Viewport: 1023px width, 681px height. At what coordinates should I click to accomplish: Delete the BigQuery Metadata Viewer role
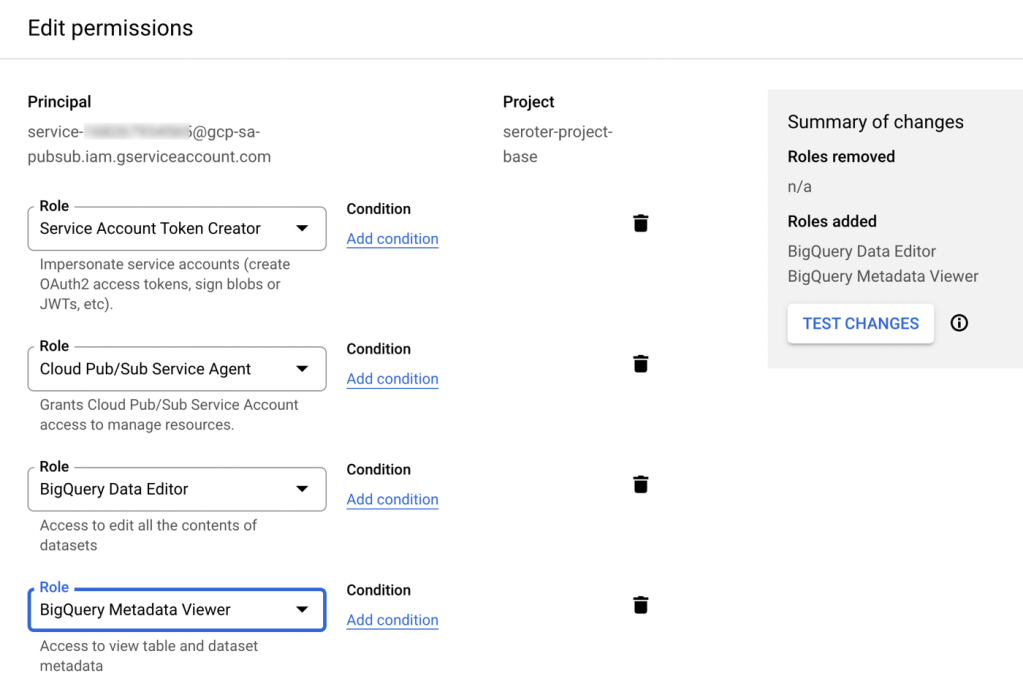(641, 605)
